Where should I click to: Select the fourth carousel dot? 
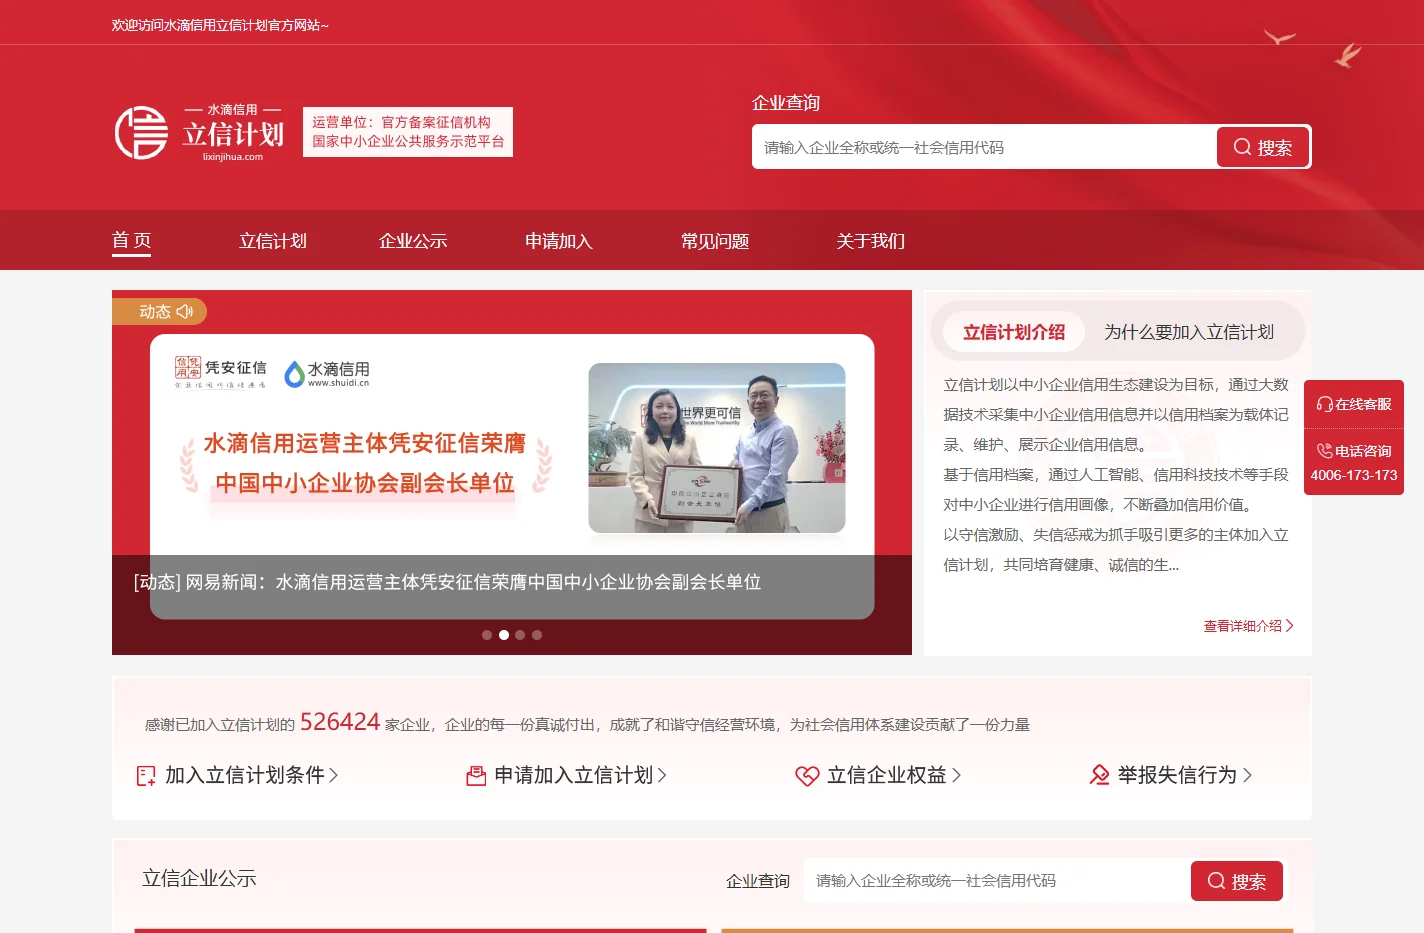pos(537,635)
